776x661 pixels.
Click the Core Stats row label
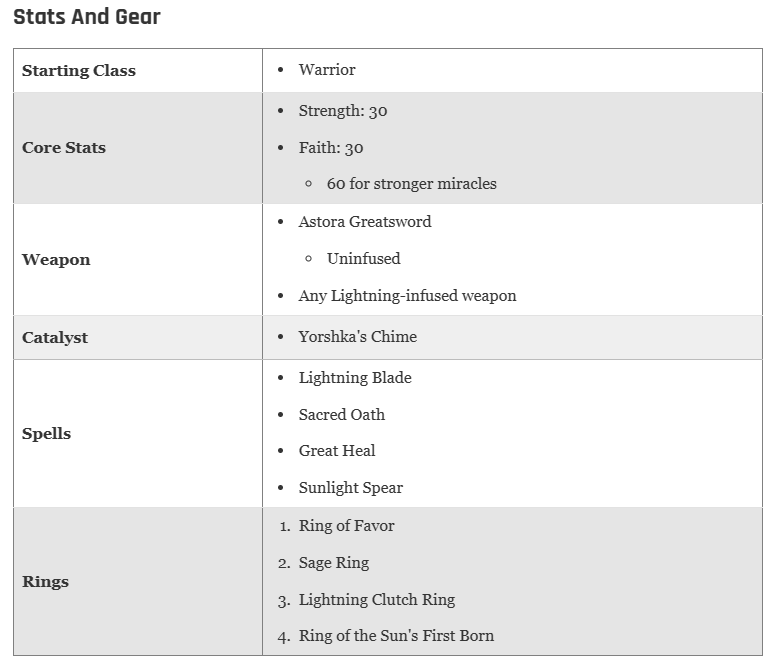64,147
